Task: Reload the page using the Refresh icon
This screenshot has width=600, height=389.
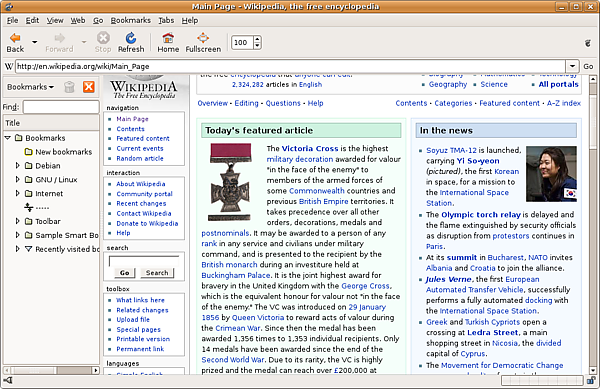Action: click(131, 42)
